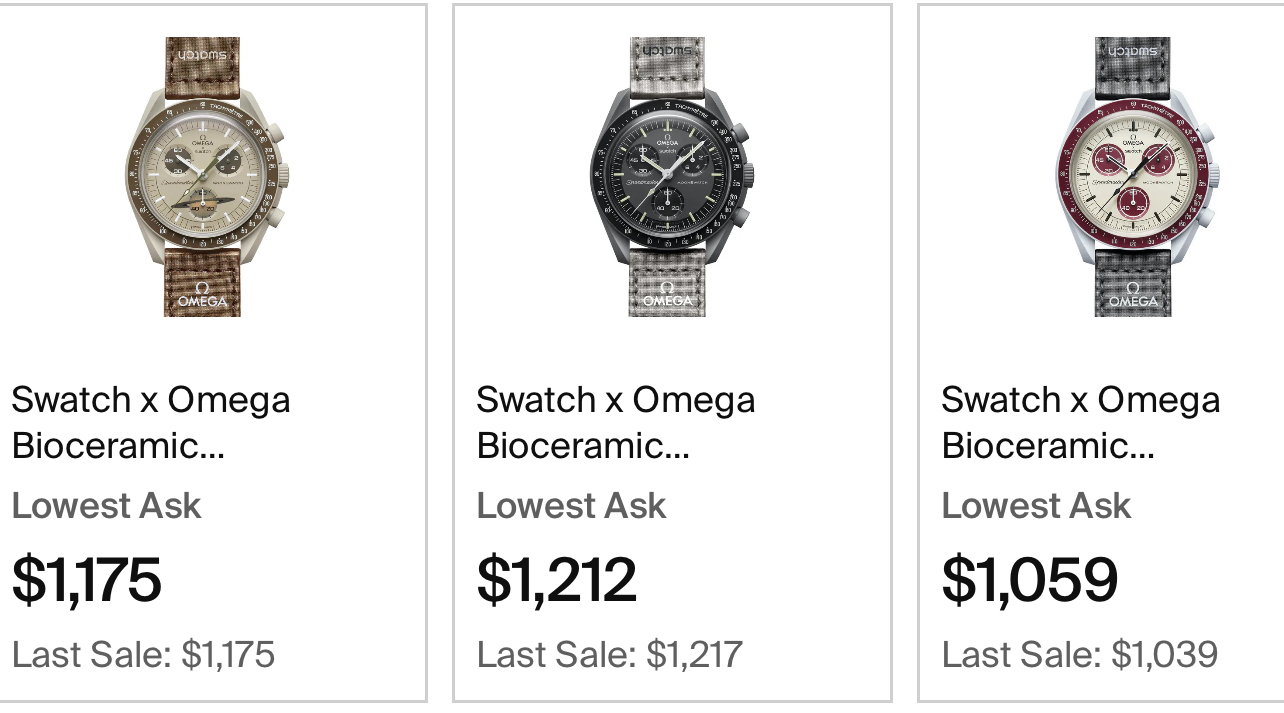
Task: Click Lowest Ask label on the first card
Action: (x=106, y=505)
